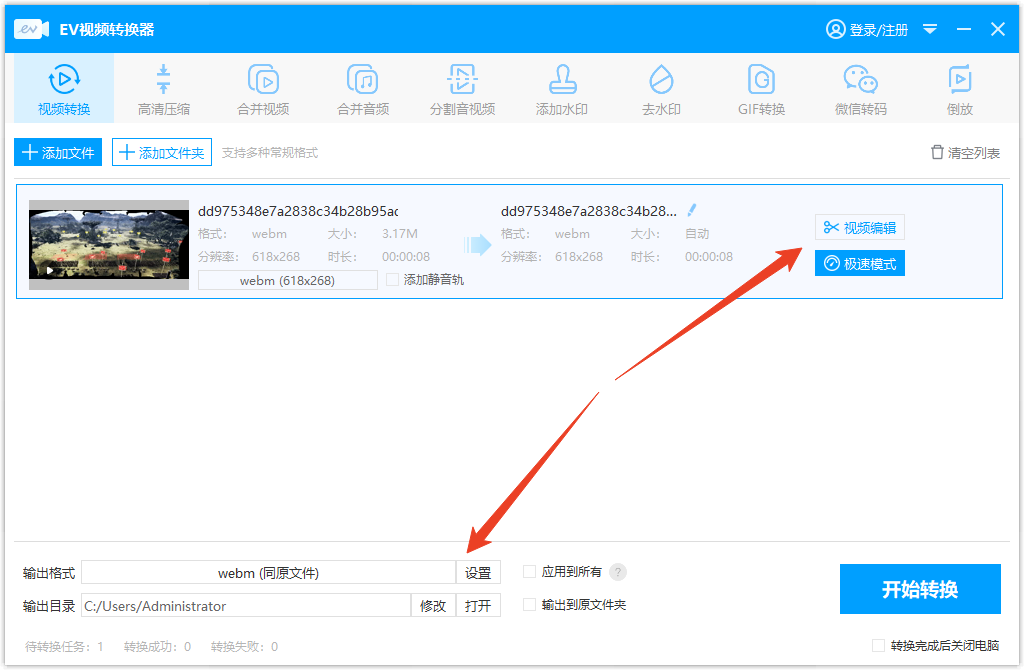Click 添加文件 add file button
This screenshot has height=670, width=1024.
pos(58,153)
